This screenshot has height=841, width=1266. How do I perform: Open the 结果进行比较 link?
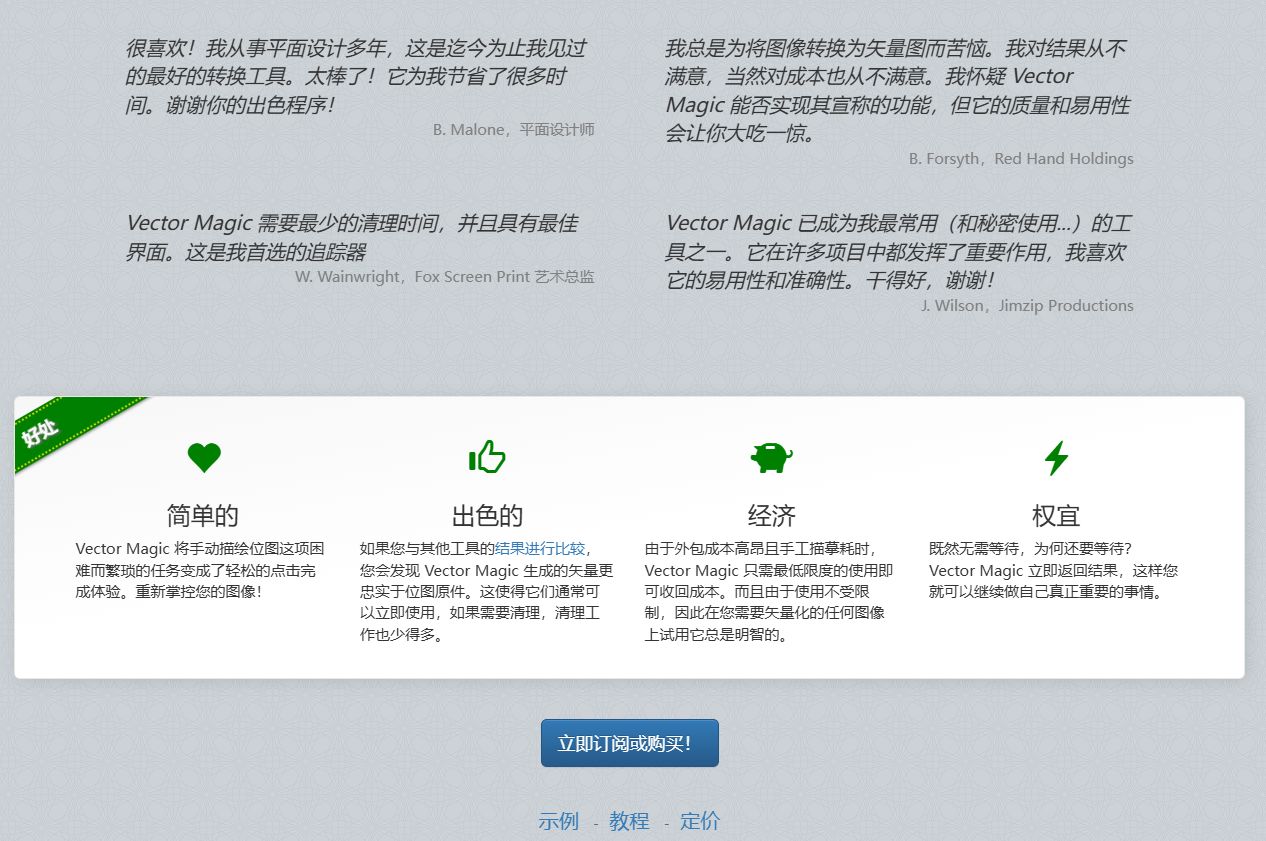[x=540, y=548]
